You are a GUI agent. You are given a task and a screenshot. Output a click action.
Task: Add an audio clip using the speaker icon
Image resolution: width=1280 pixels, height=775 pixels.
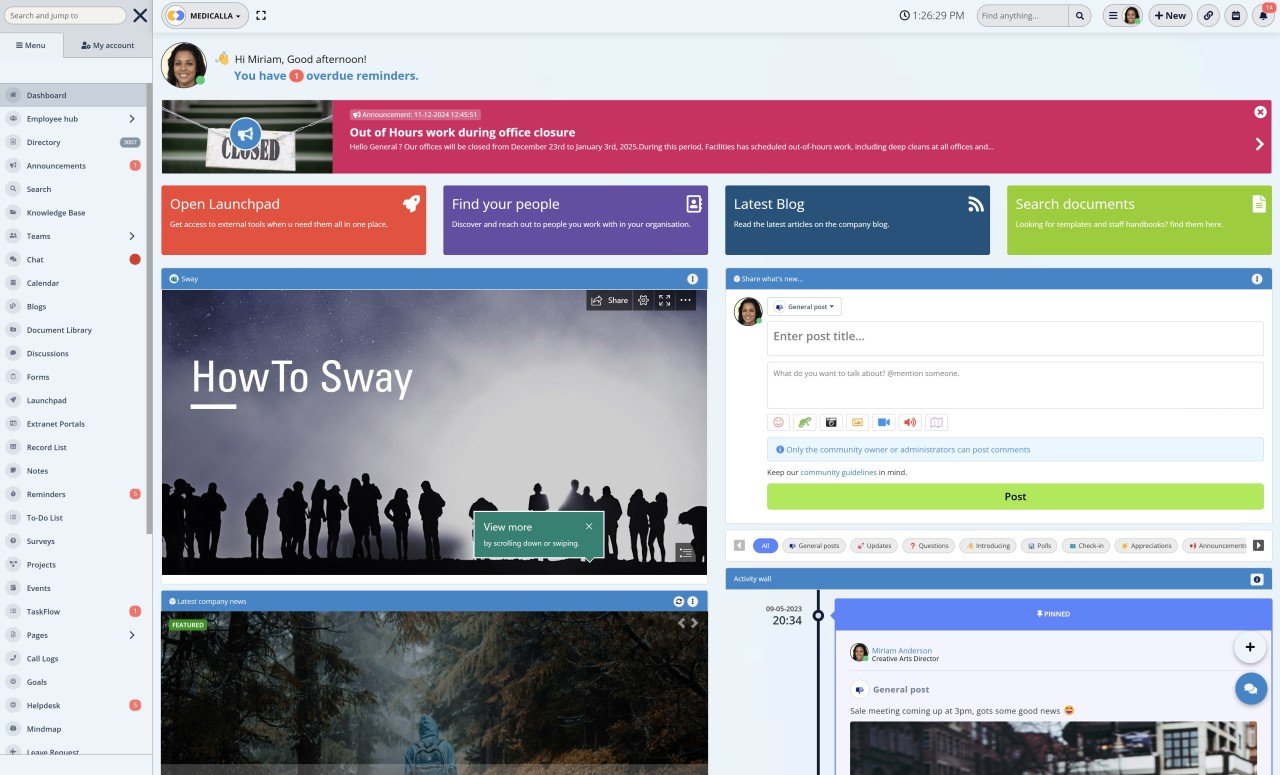(909, 422)
